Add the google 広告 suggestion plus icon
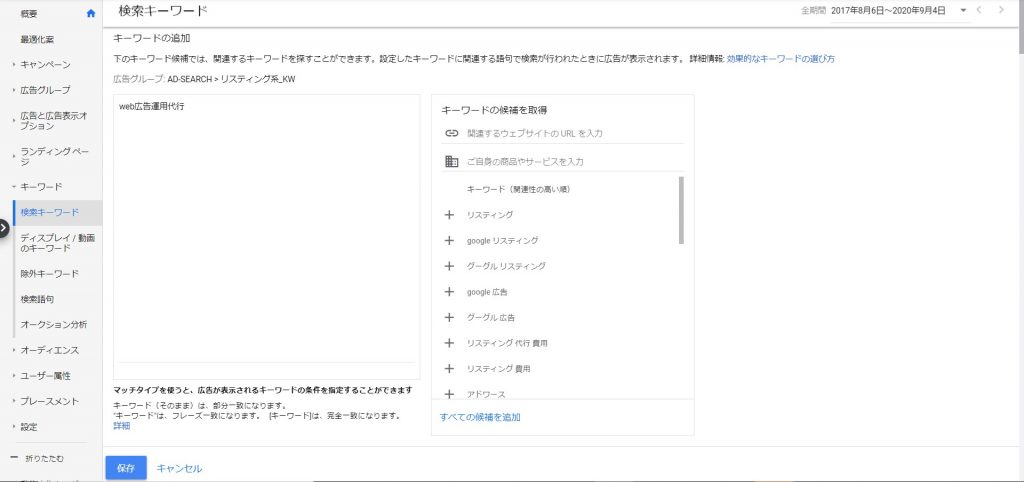The height and width of the screenshot is (482, 1024). tap(449, 292)
